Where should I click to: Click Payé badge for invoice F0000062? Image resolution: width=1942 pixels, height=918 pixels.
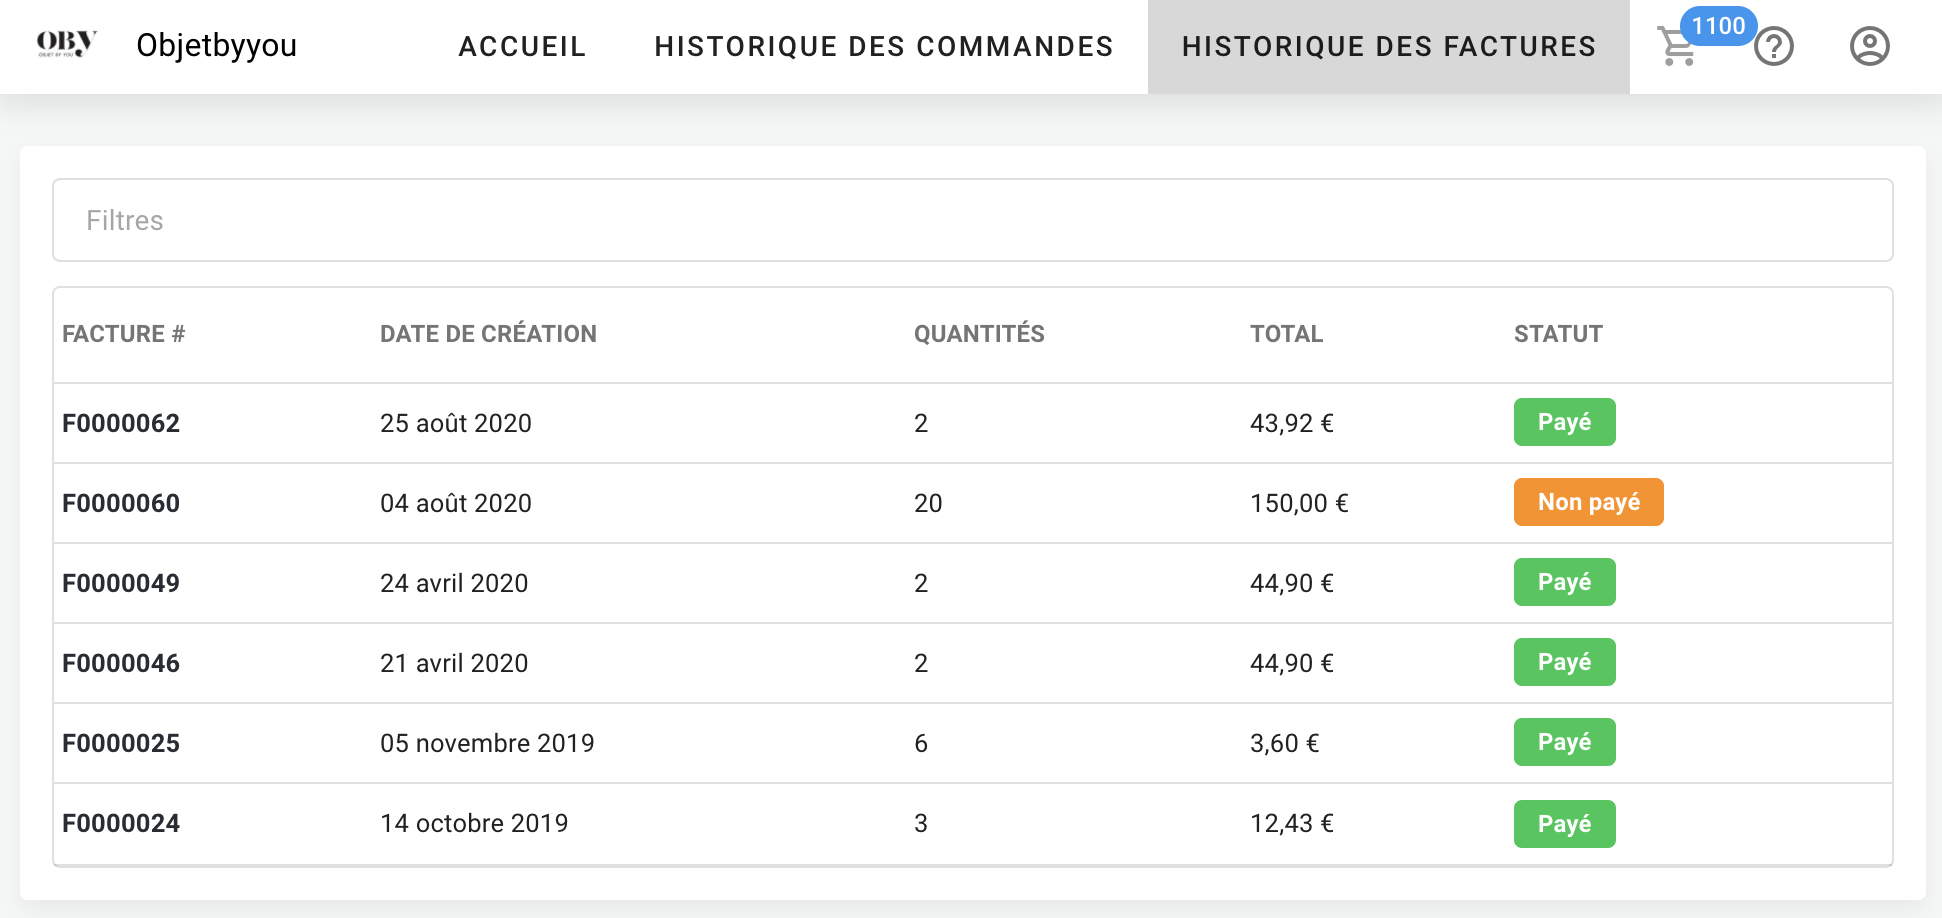click(1564, 422)
